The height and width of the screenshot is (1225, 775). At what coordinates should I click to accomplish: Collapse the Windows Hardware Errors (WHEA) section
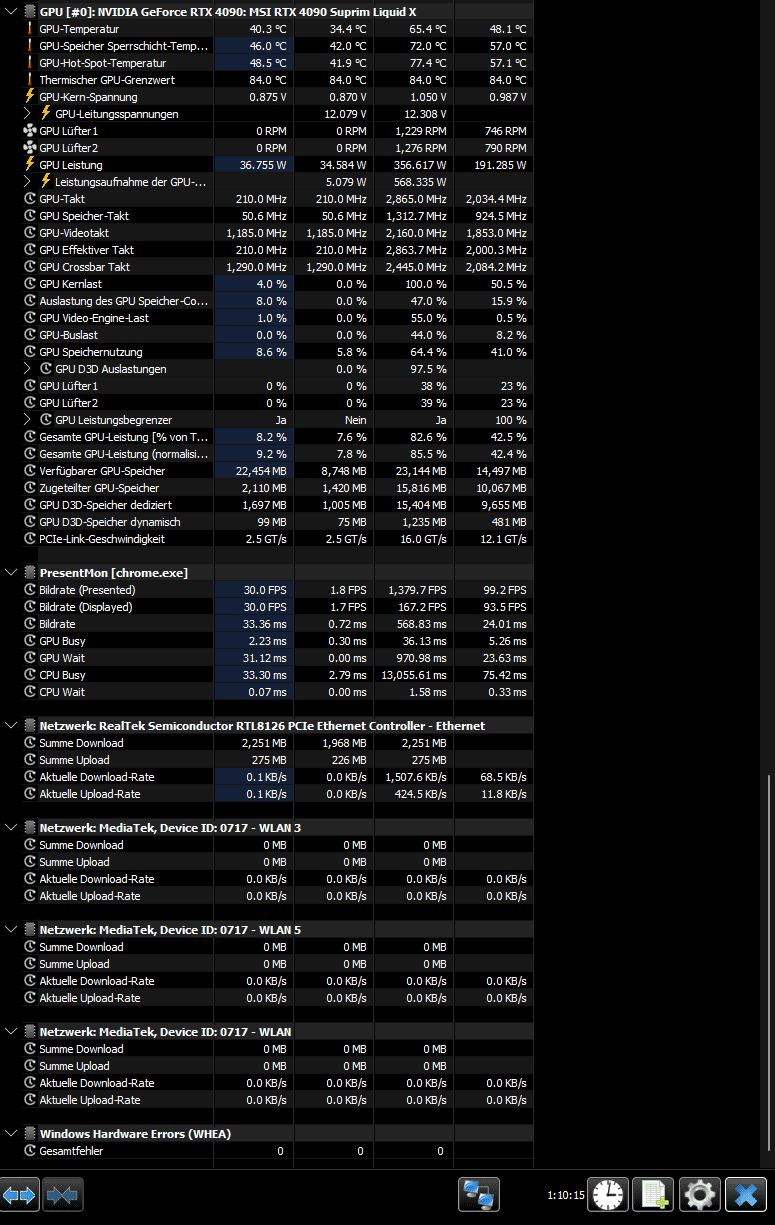pyautogui.click(x=11, y=1134)
